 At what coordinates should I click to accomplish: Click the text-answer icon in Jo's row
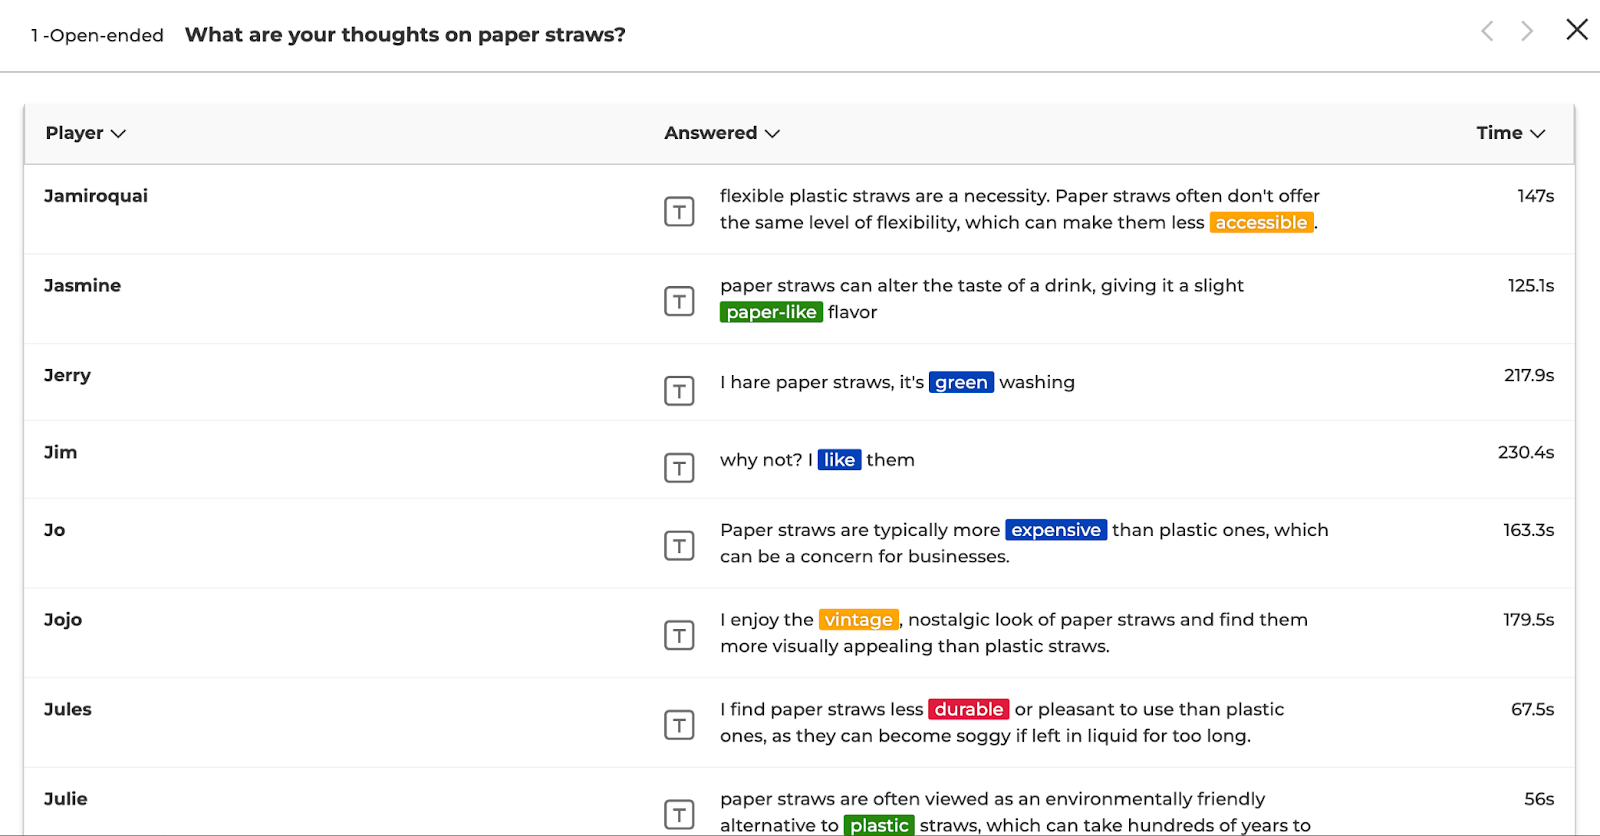click(679, 546)
